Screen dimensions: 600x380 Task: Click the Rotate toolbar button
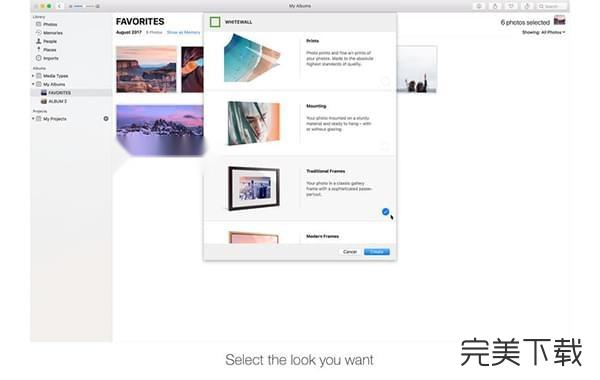[527, 6]
